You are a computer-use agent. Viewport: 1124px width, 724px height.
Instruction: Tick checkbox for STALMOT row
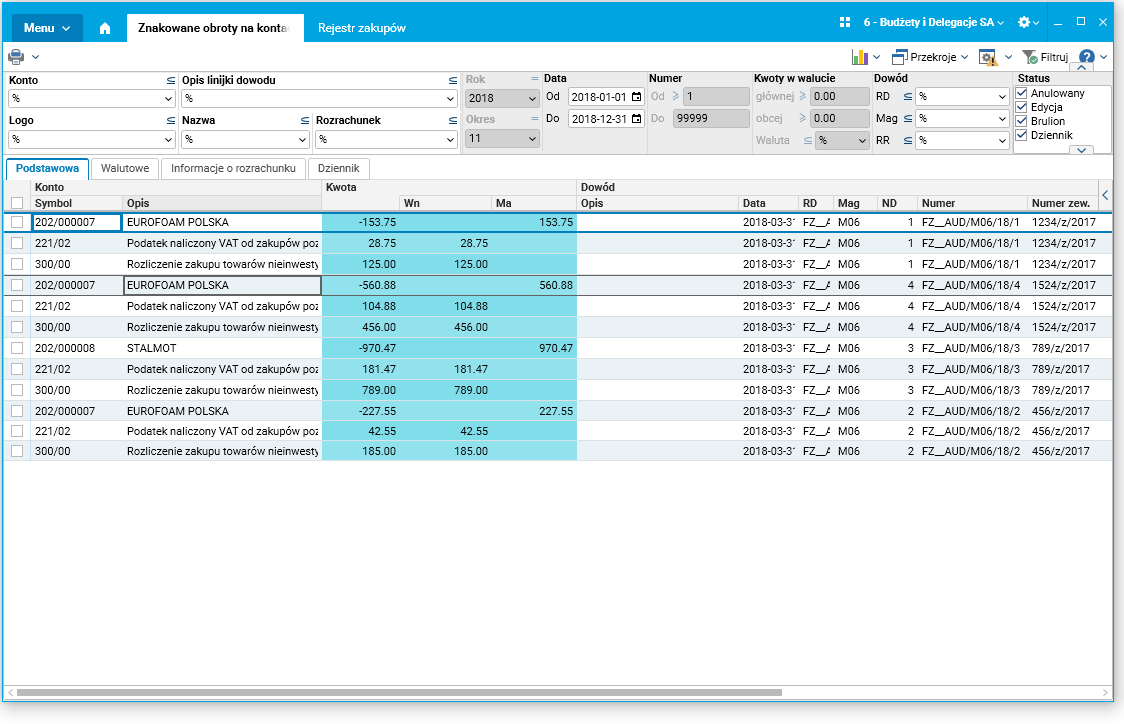[x=16, y=348]
